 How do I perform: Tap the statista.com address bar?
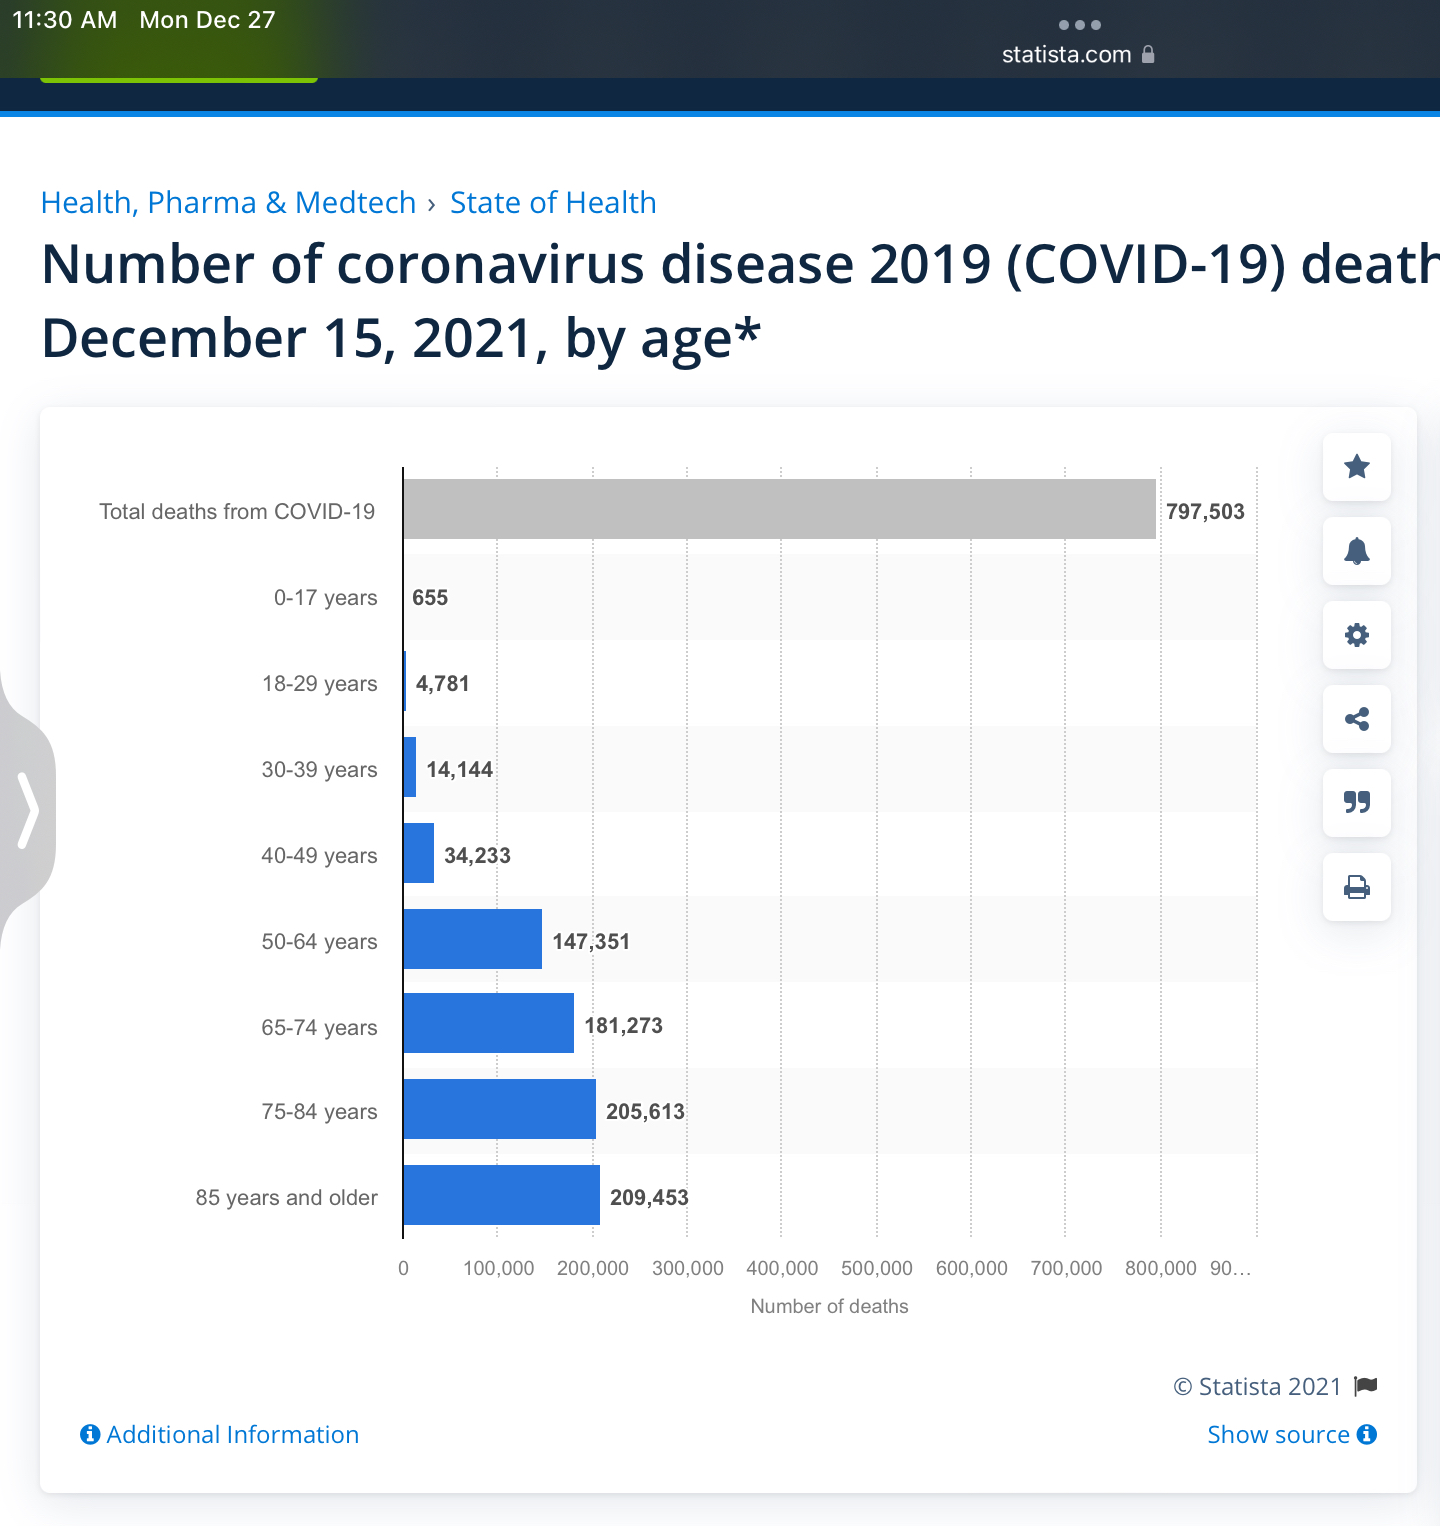[x=1066, y=55]
